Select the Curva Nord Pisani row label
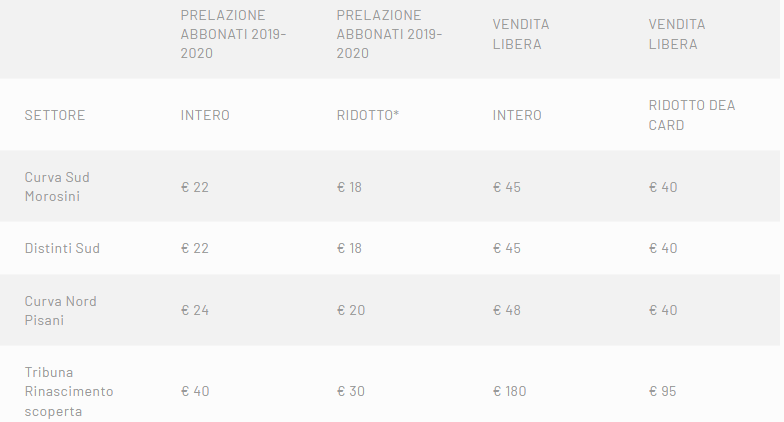 coord(60,310)
